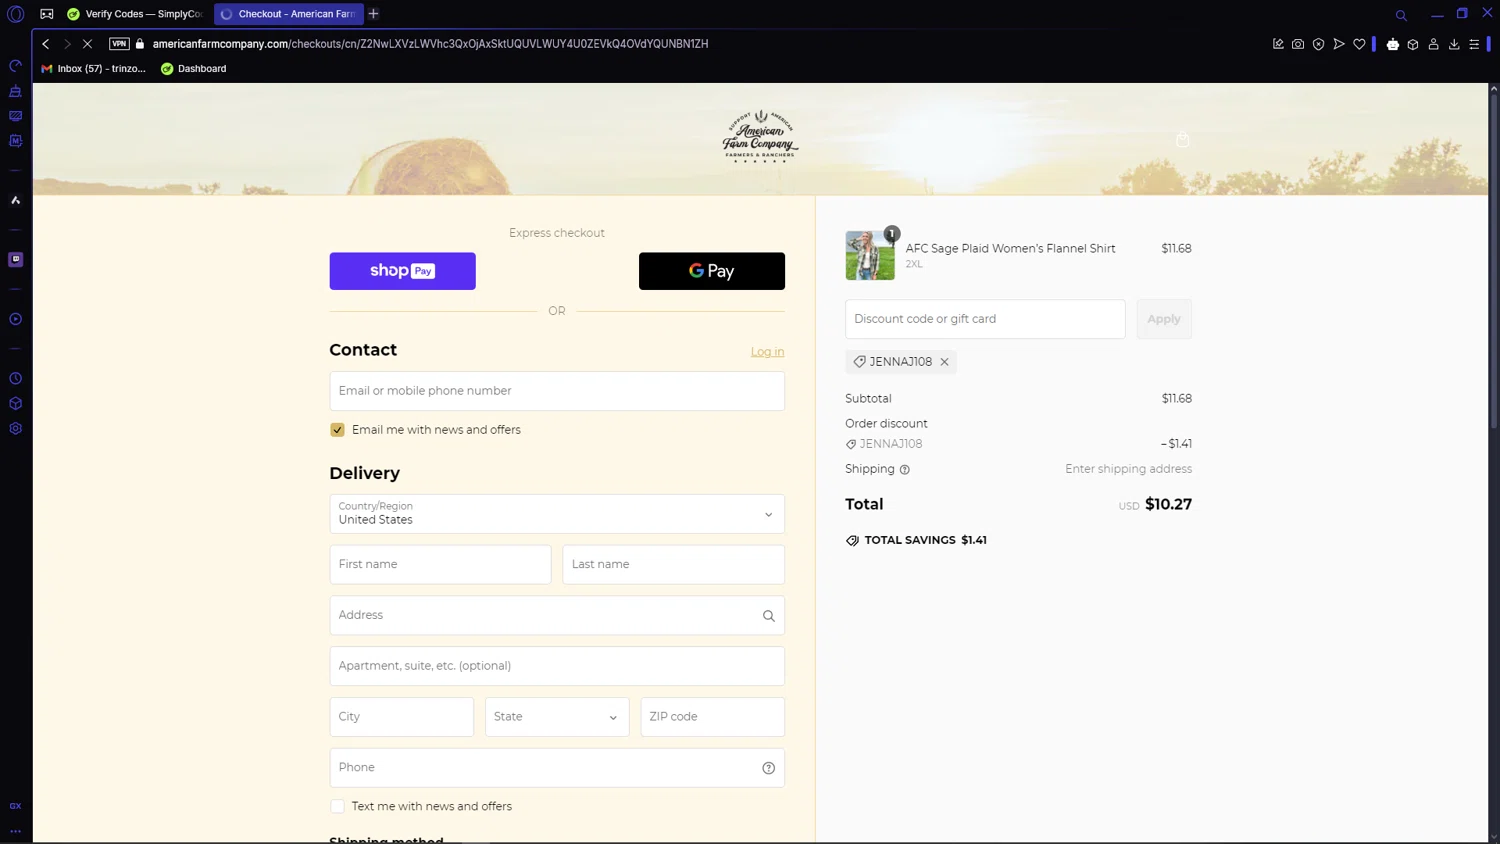
Task: Click the address search magnifier icon
Action: [x=769, y=616]
